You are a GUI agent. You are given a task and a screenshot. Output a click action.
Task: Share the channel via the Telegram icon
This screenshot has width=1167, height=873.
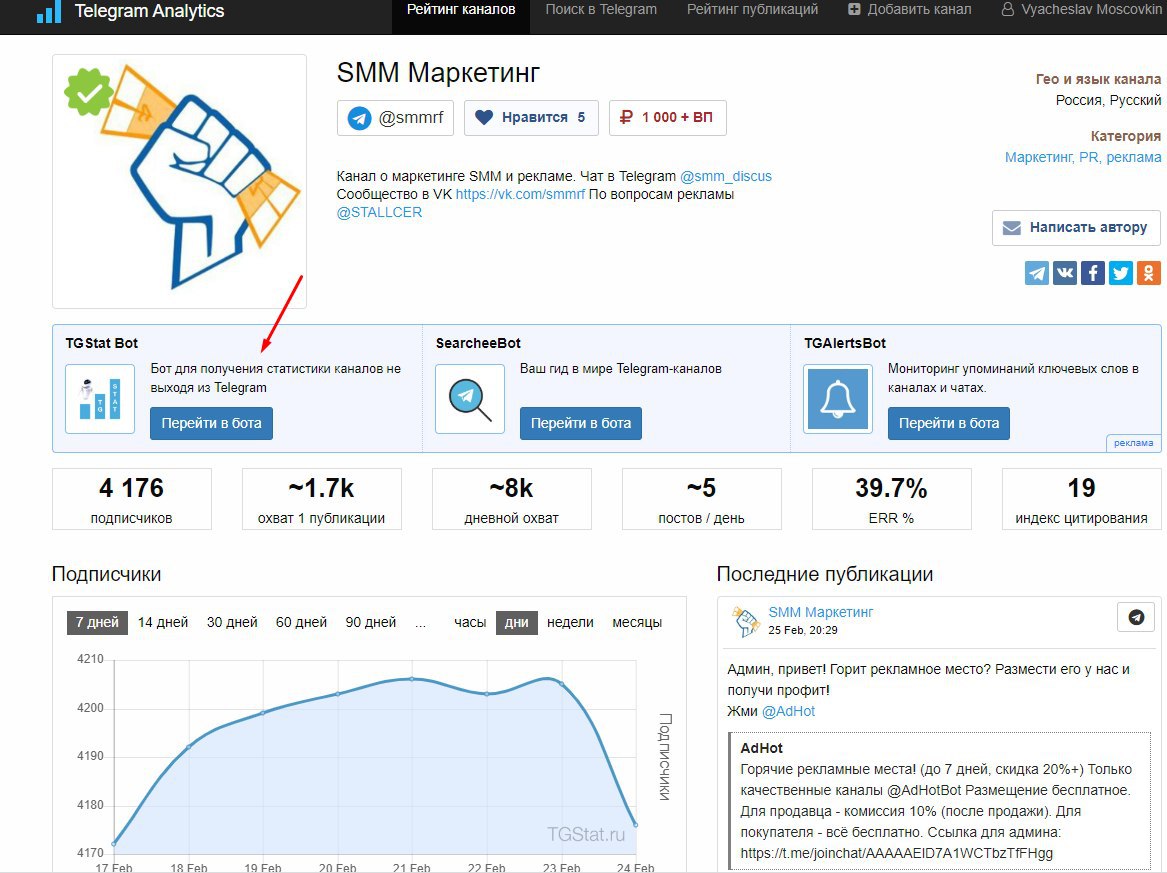point(1037,273)
